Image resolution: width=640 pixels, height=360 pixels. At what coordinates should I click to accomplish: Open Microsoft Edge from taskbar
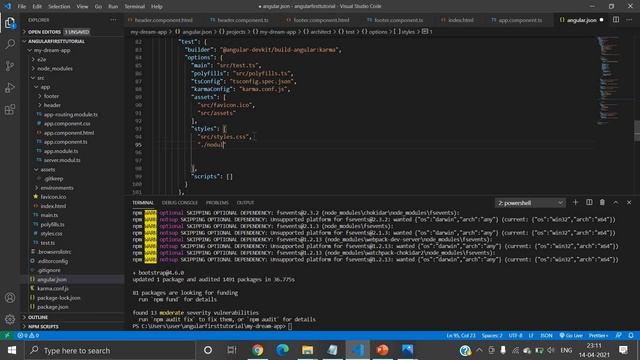282,350
